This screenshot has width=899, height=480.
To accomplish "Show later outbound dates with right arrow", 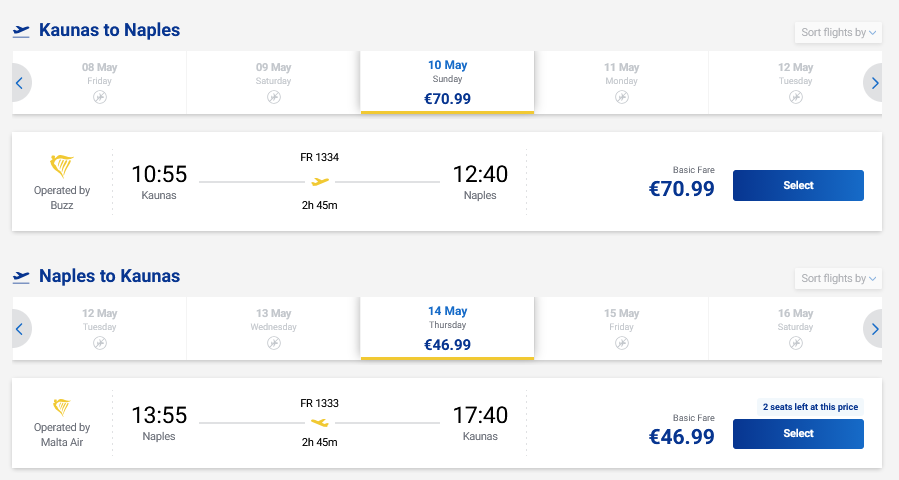I will coord(875,83).
